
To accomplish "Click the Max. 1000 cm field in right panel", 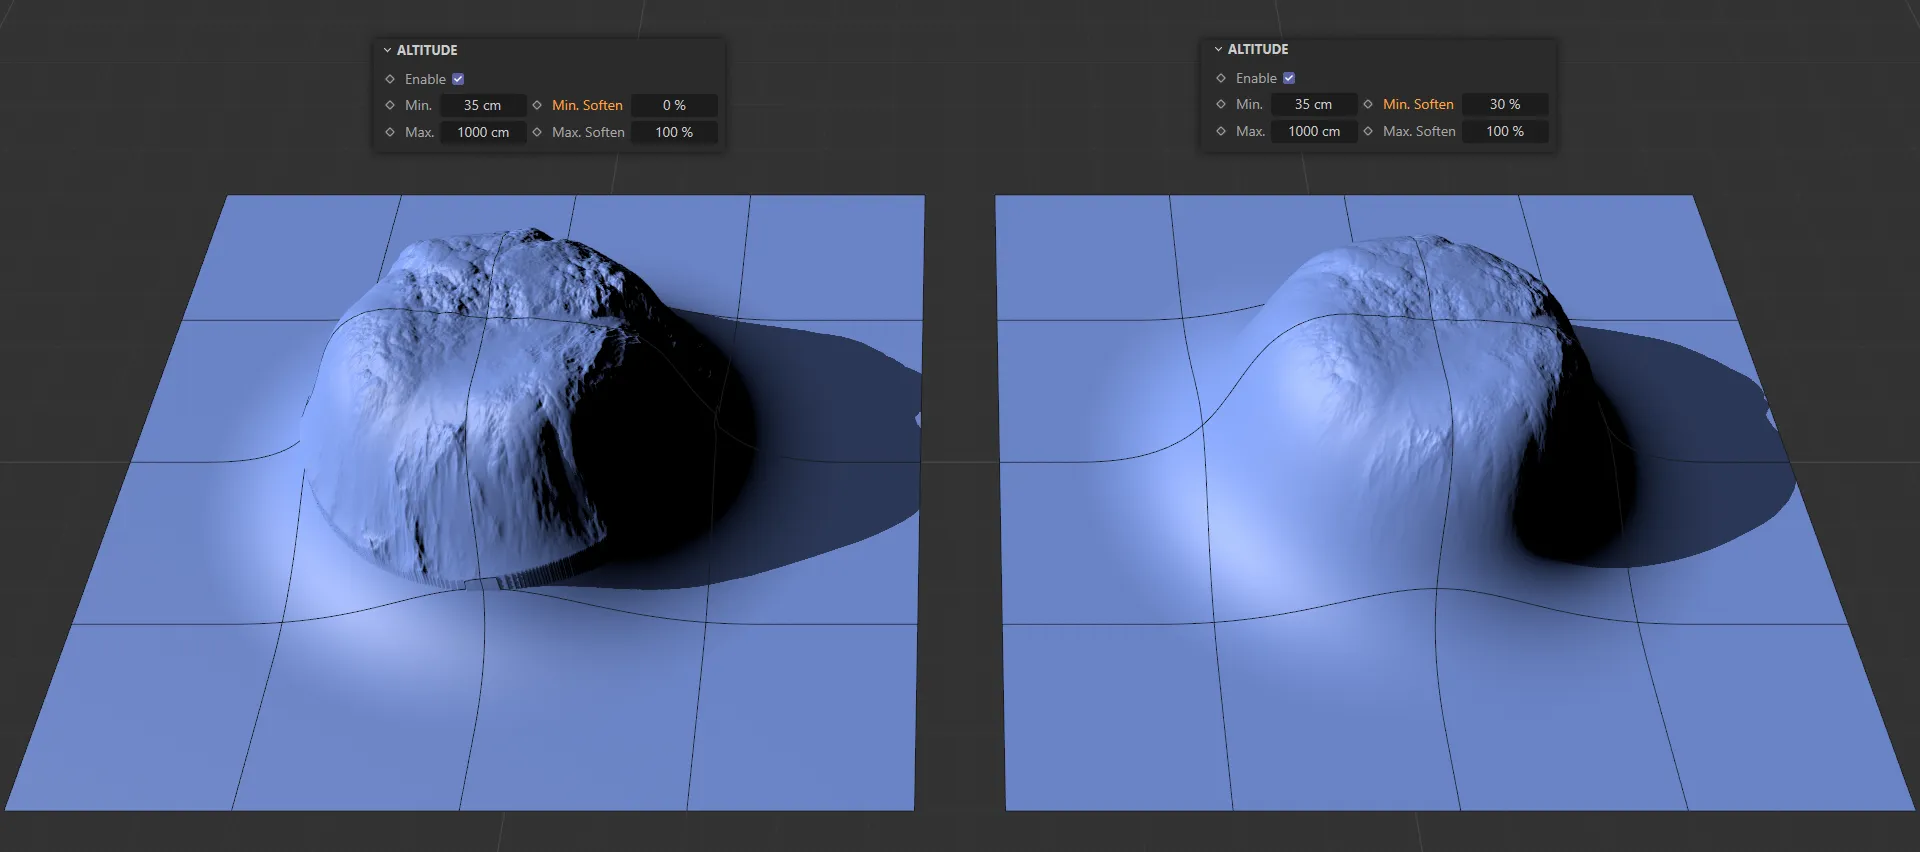I will click(x=1314, y=131).
